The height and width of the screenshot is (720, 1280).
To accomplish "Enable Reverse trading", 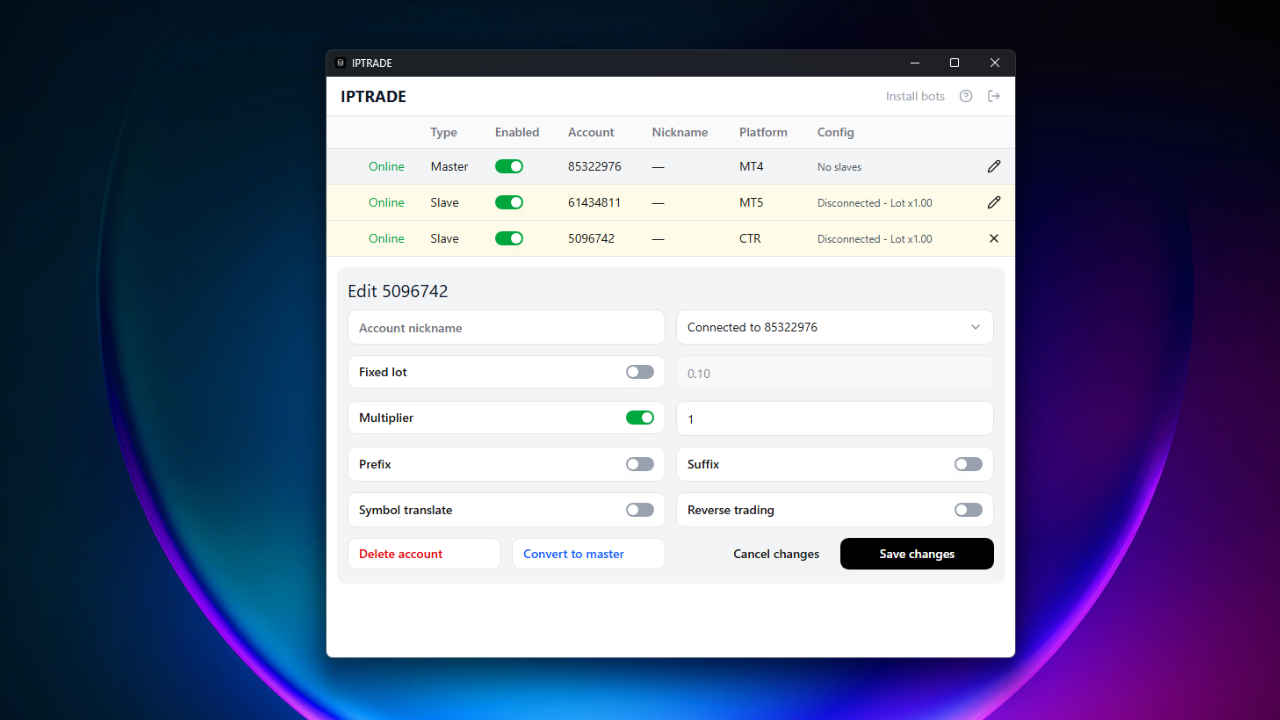I will point(967,509).
